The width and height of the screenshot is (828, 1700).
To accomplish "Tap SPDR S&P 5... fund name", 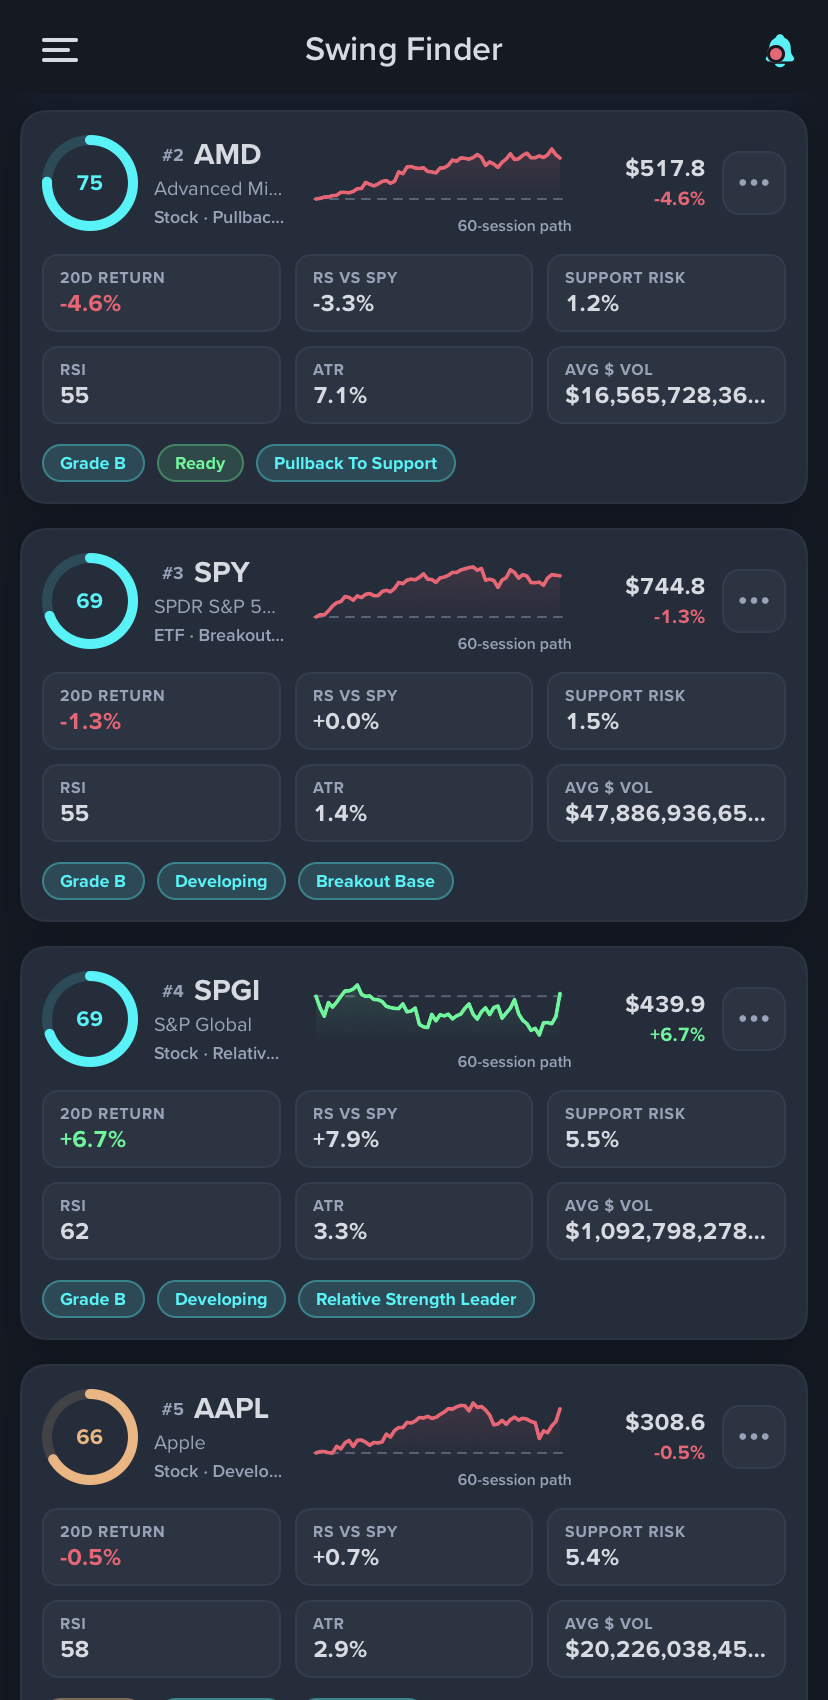I will coord(215,606).
